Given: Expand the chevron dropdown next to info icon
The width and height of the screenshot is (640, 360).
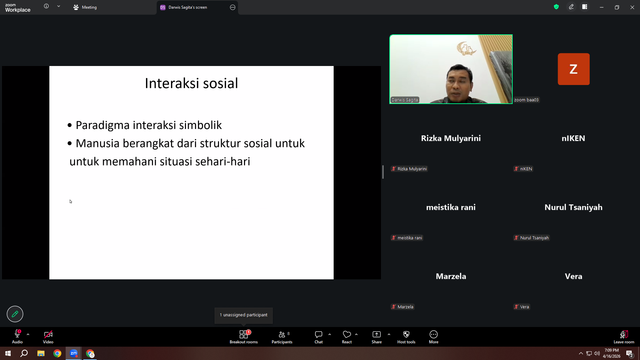Looking at the screenshot, I should [x=58, y=7].
